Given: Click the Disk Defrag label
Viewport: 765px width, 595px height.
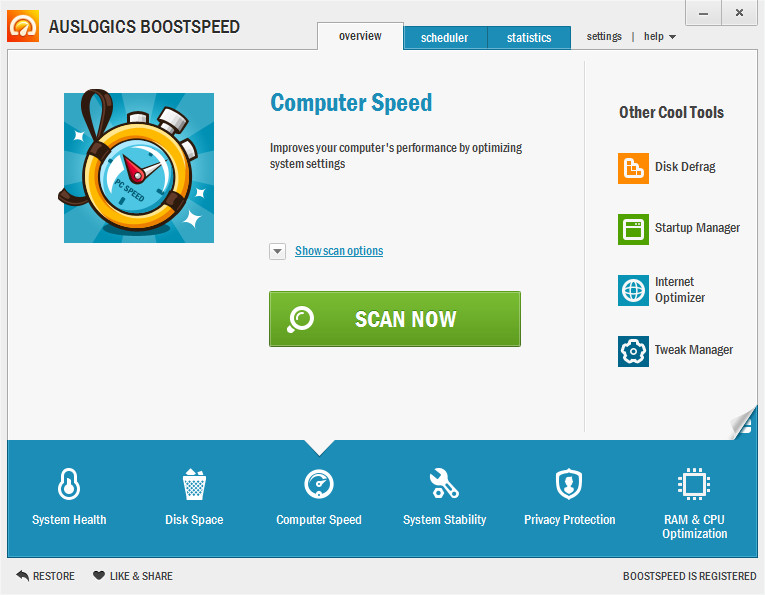Looking at the screenshot, I should tap(685, 167).
